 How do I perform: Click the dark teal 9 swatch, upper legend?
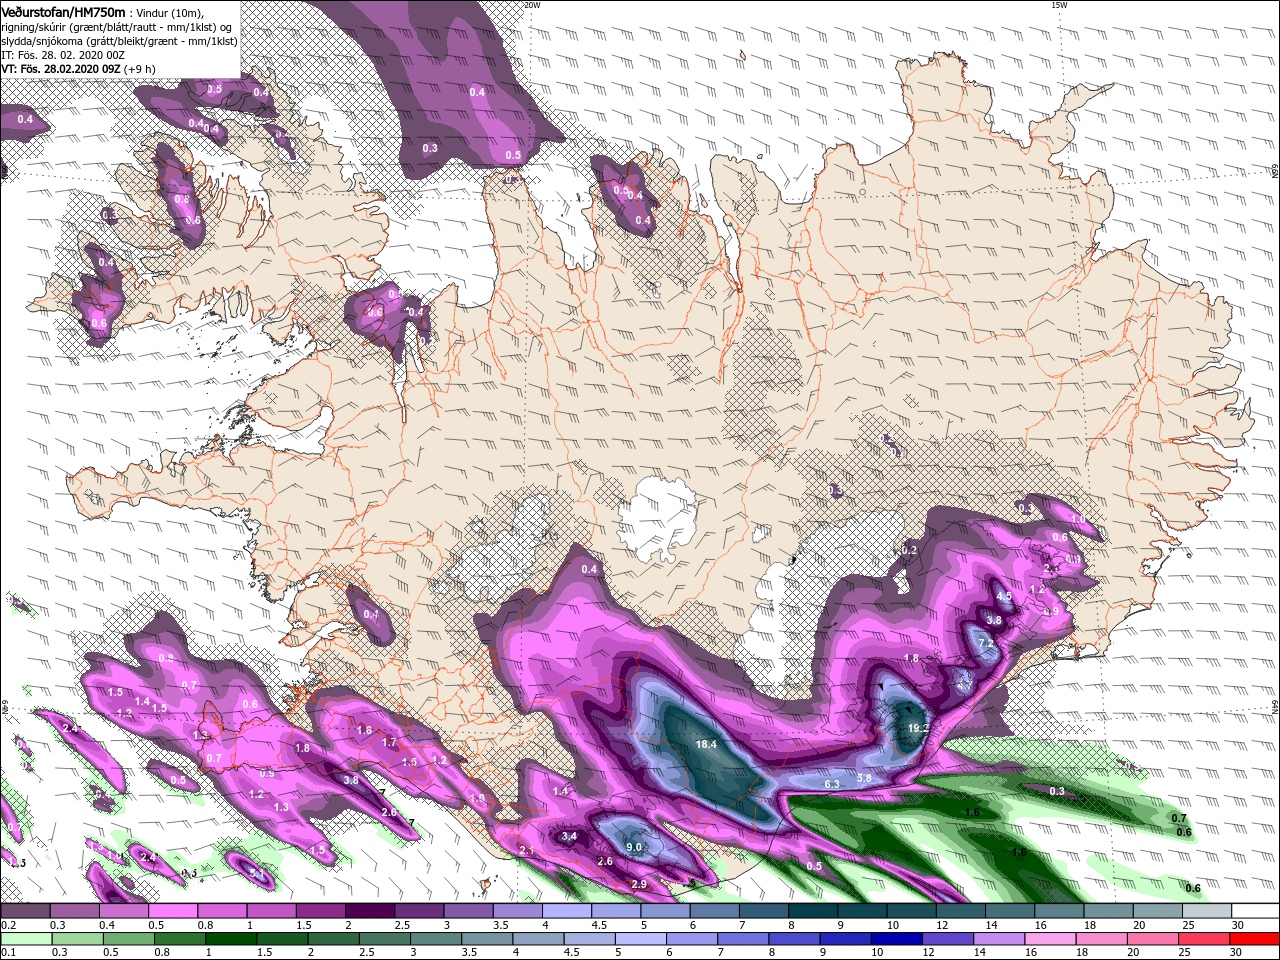pyautogui.click(x=861, y=911)
